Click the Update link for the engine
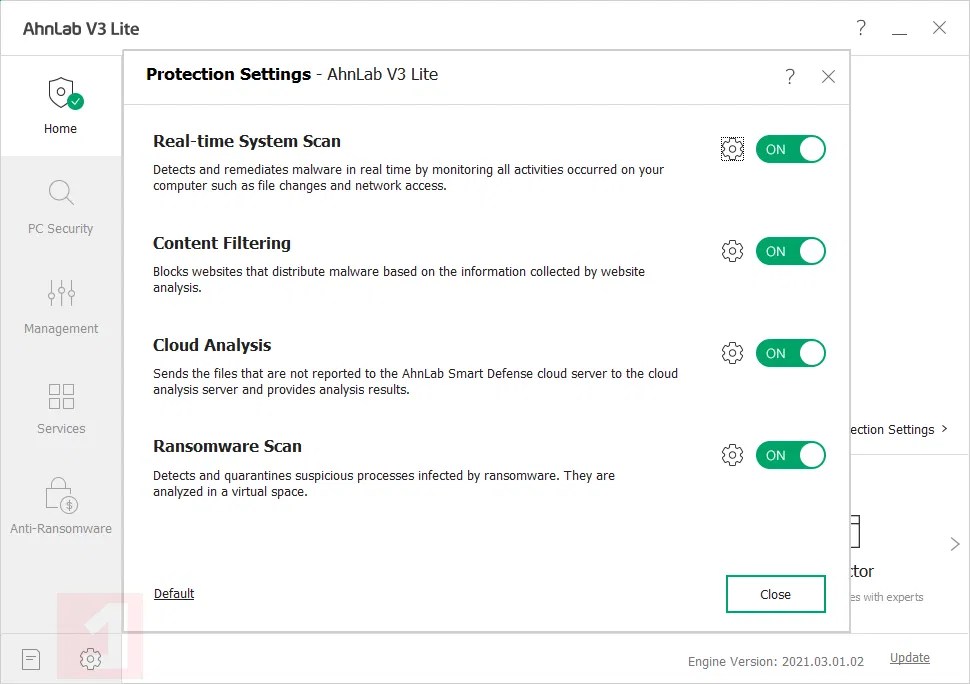This screenshot has width=970, height=684. (908, 657)
